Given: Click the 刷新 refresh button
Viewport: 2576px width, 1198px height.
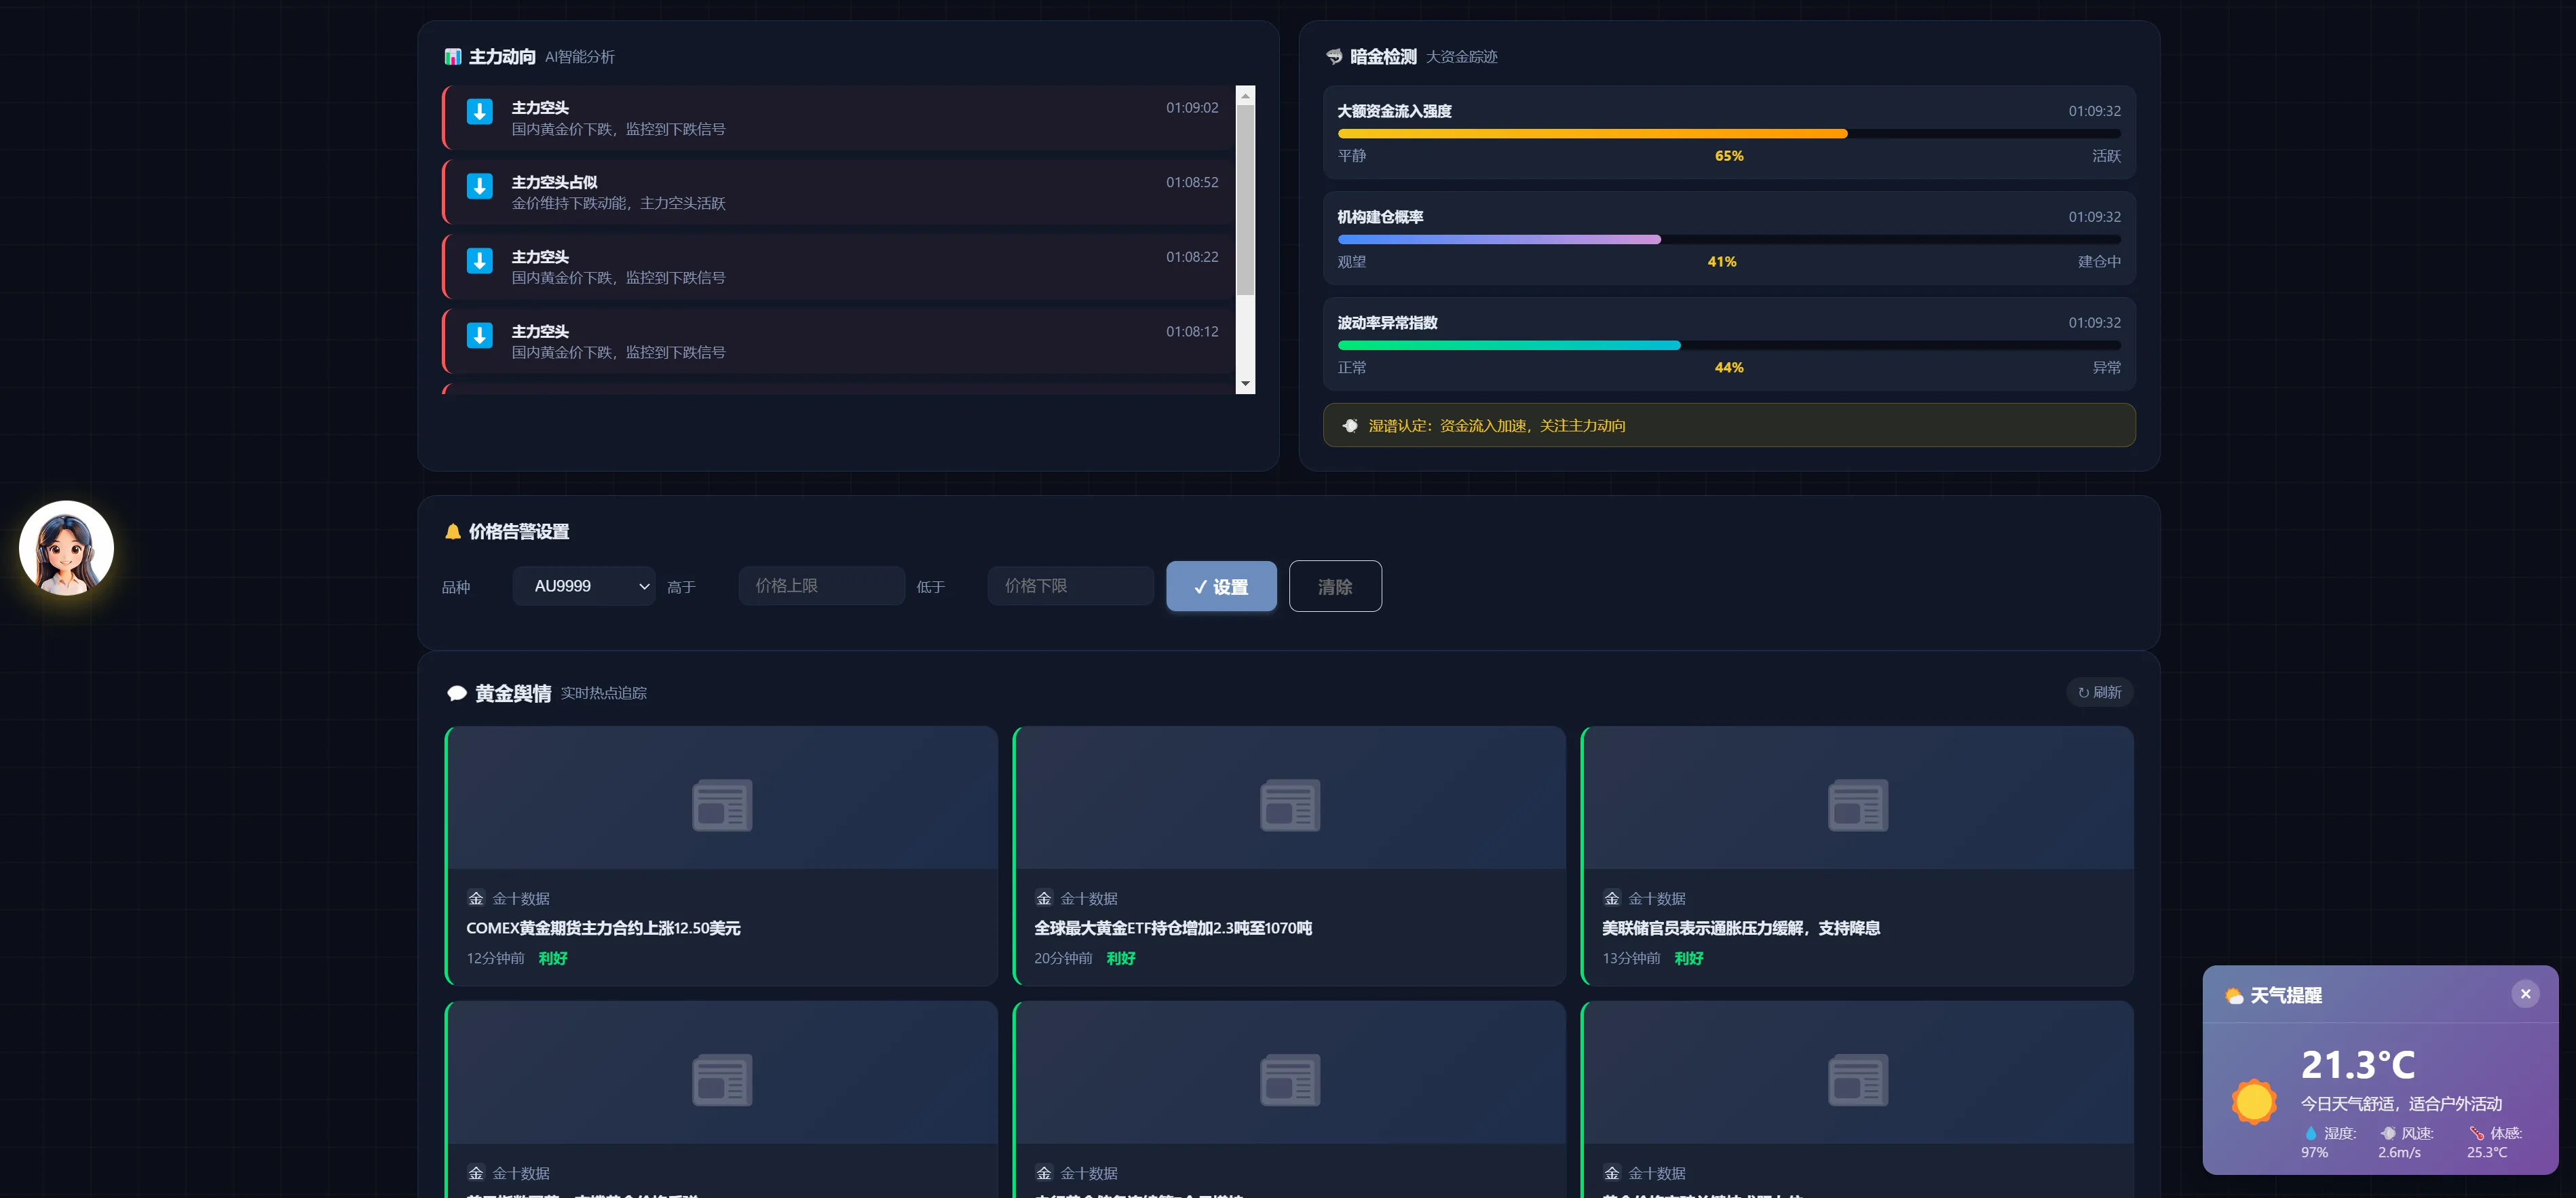Looking at the screenshot, I should (x=2099, y=692).
